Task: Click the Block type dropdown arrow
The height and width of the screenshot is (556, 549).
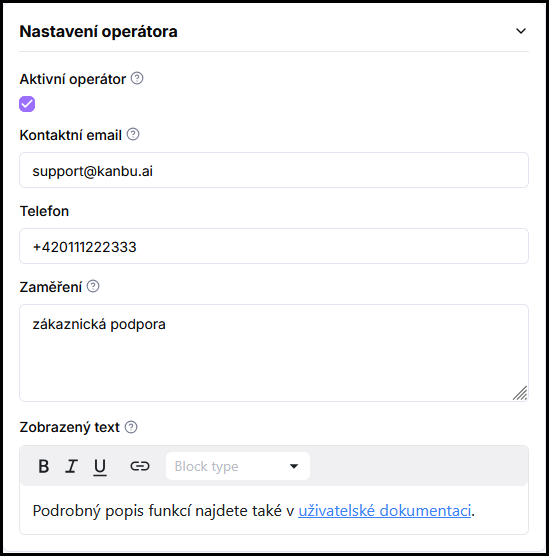Action: pos(294,466)
